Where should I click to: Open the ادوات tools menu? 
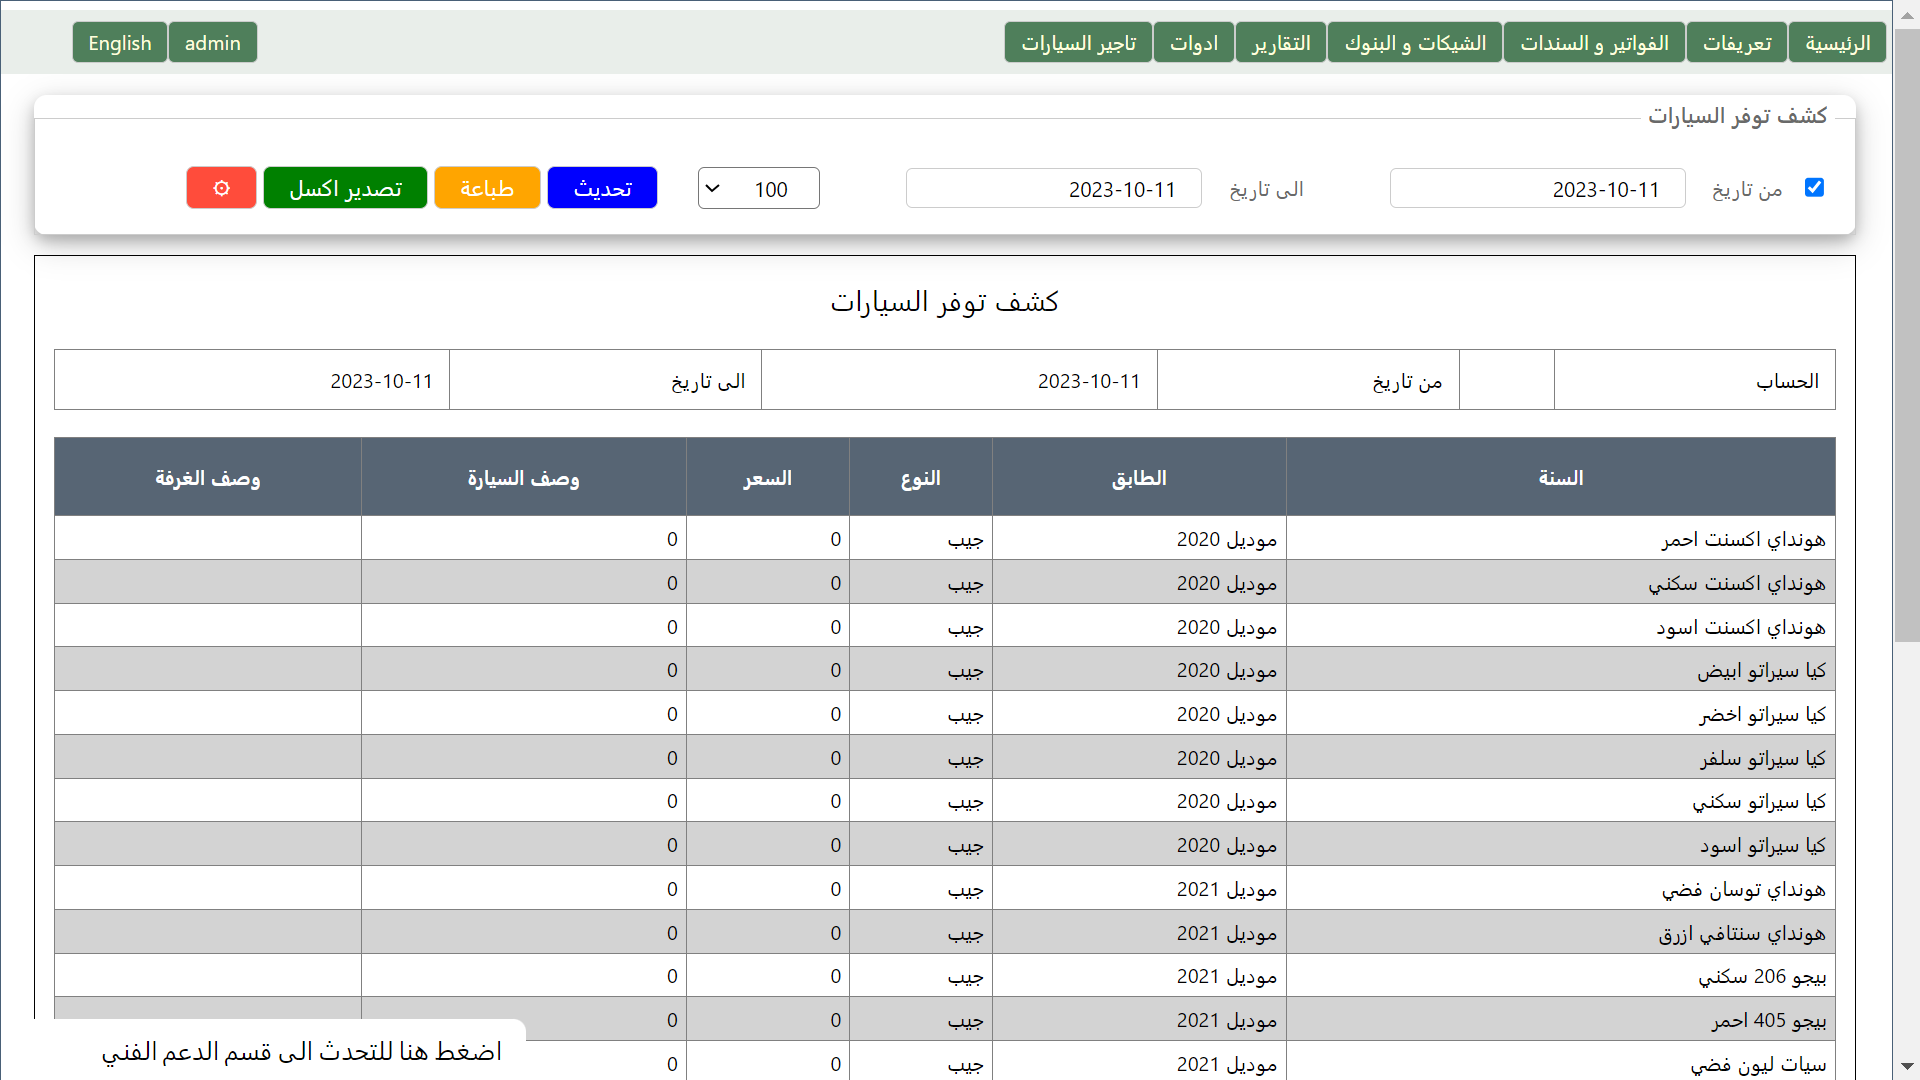coord(1194,43)
